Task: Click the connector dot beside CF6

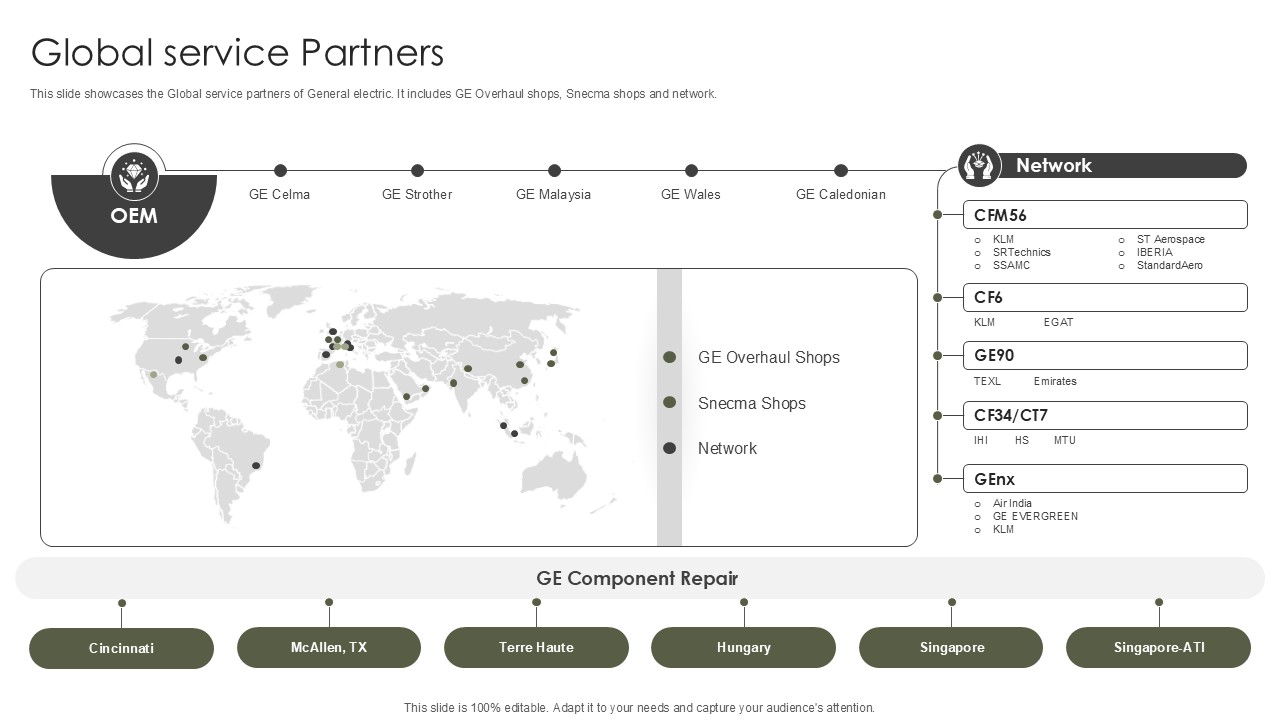Action: point(937,297)
